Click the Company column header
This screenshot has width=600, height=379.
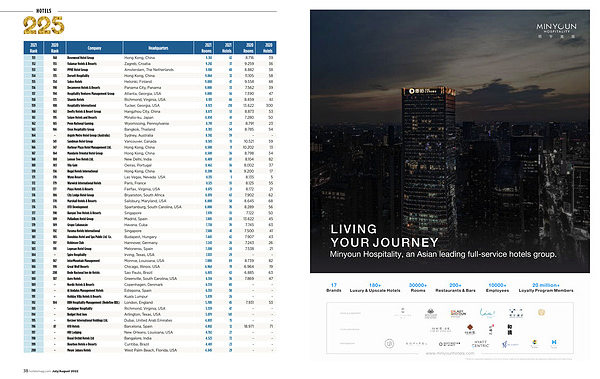click(x=95, y=48)
